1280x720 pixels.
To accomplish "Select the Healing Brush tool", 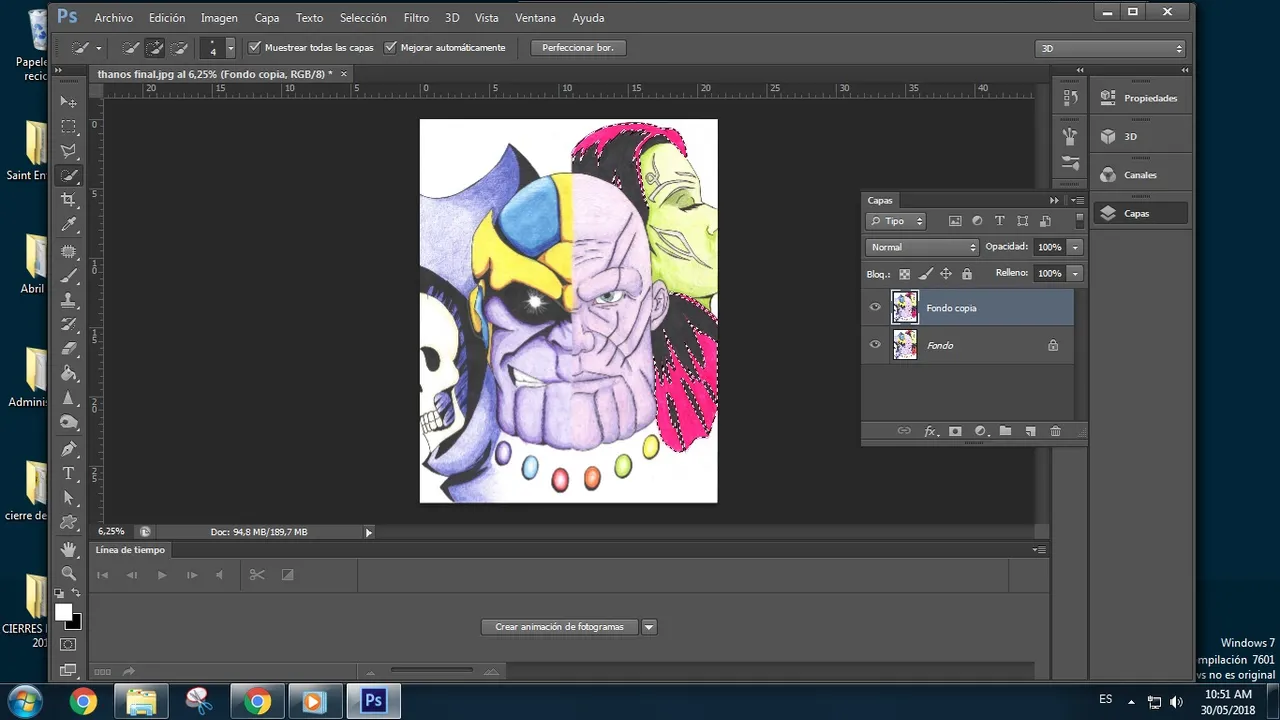I will pos(68,250).
